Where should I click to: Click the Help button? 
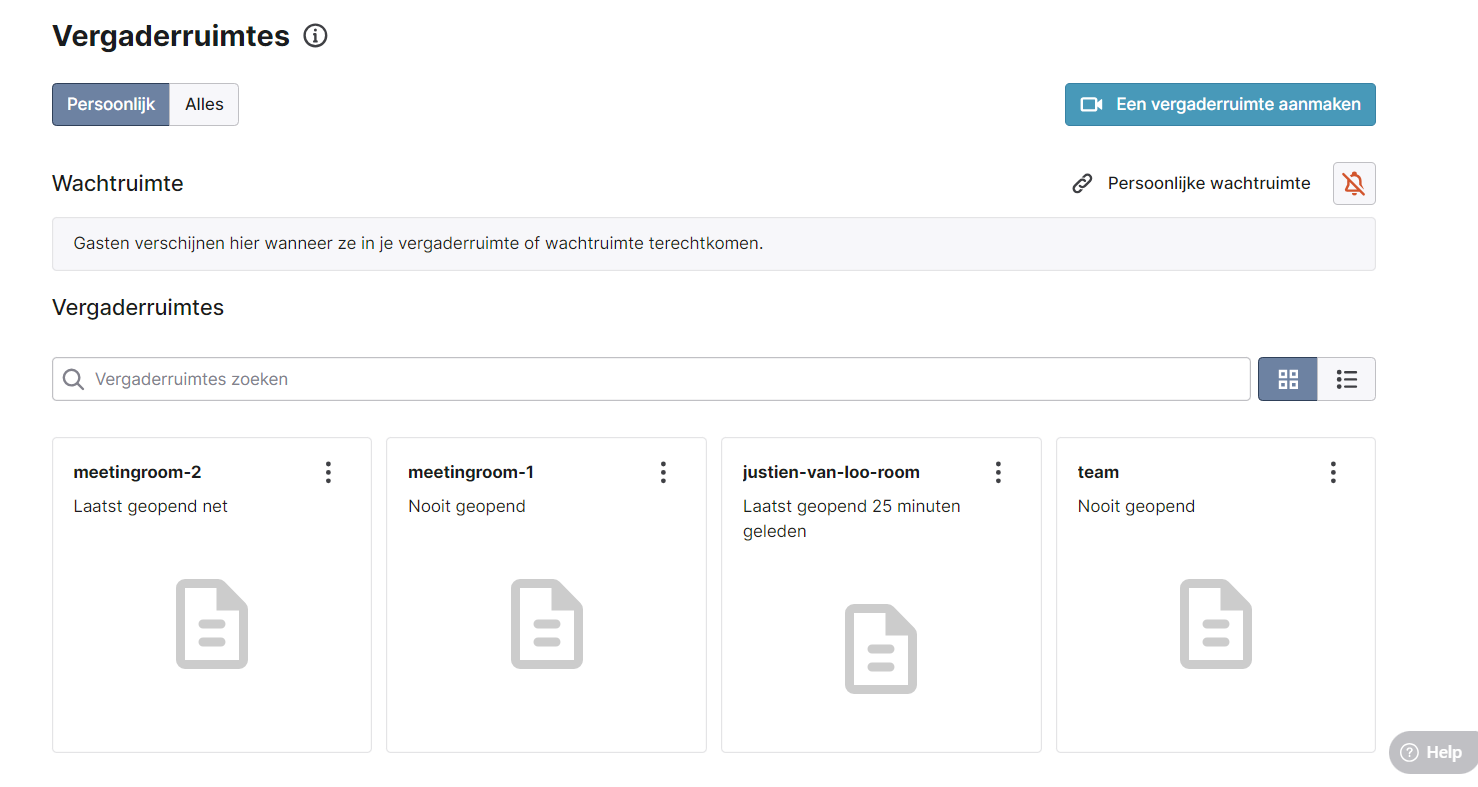pyautogui.click(x=1432, y=752)
